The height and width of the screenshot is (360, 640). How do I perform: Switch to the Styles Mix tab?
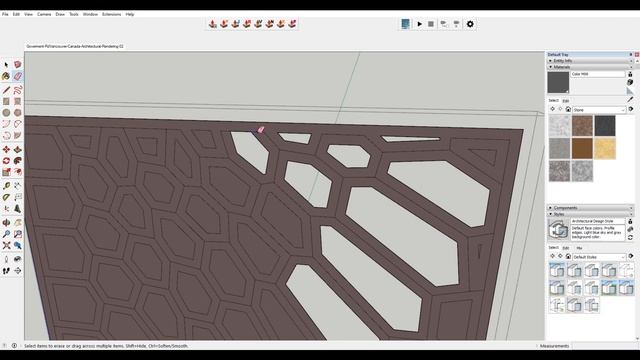[x=579, y=248]
